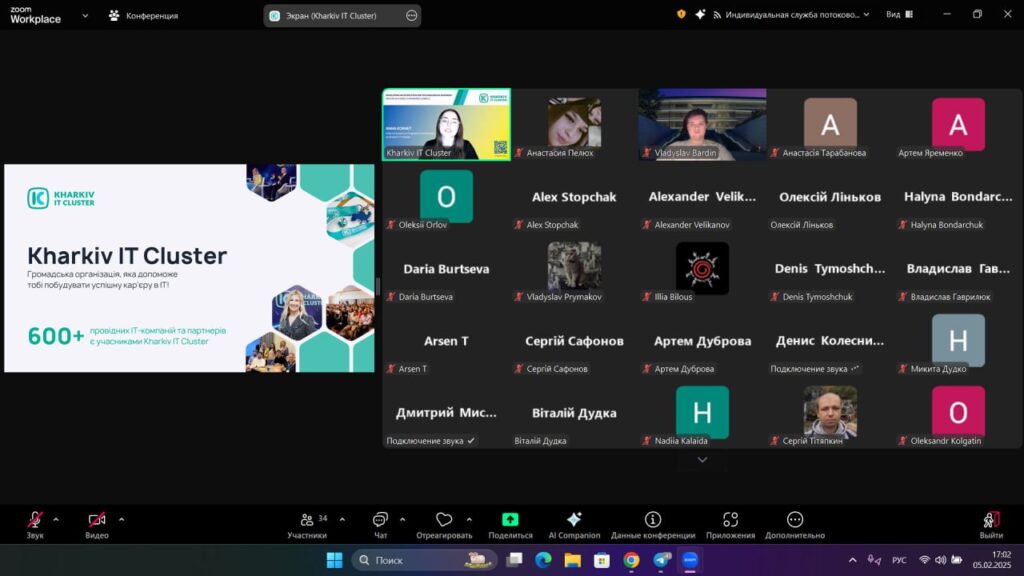Open the Вид view menu
Image resolution: width=1024 pixels, height=576 pixels.
coord(899,14)
